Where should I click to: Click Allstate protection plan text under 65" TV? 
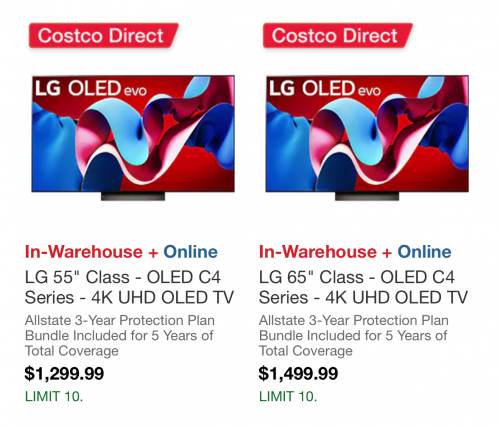pos(354,336)
